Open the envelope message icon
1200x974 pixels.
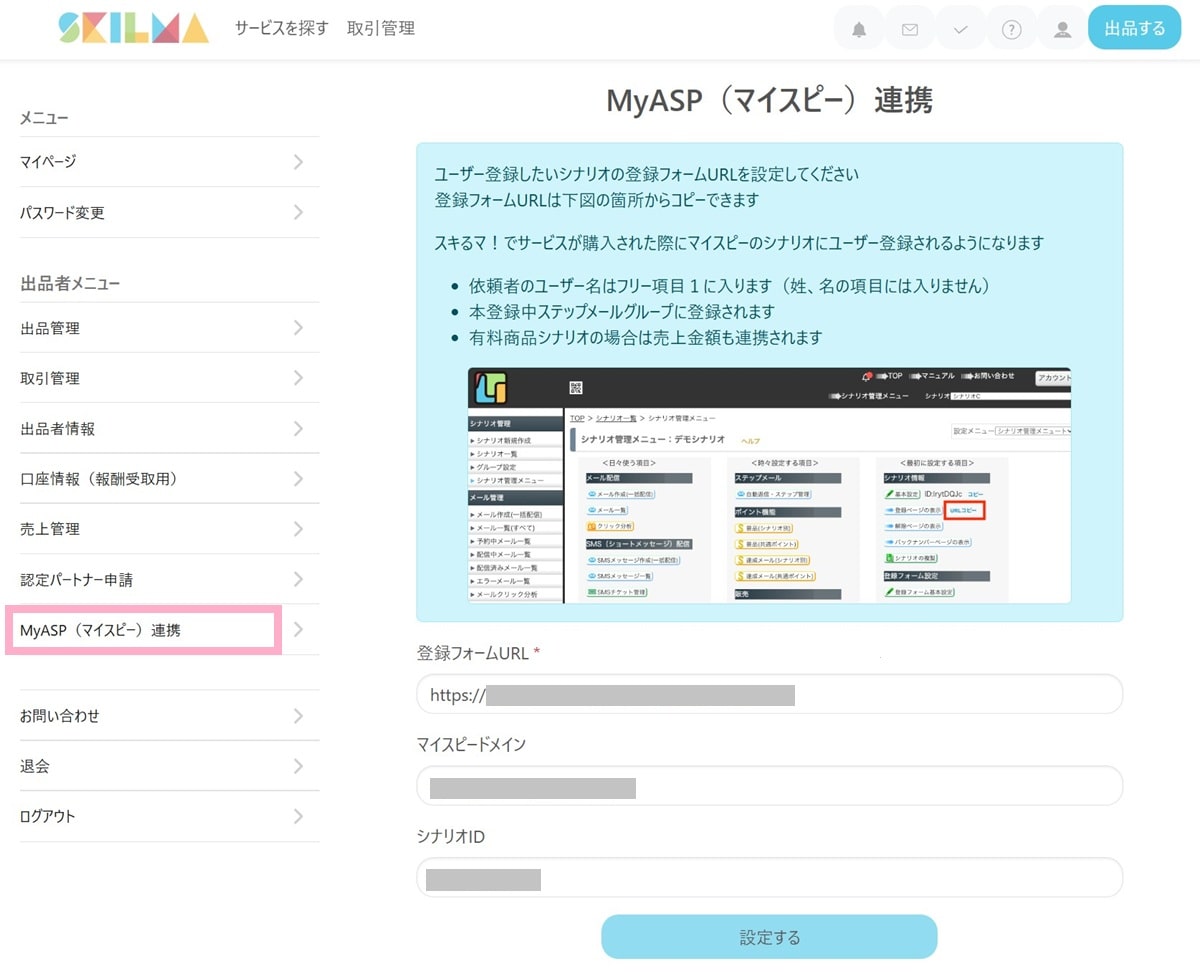[909, 28]
